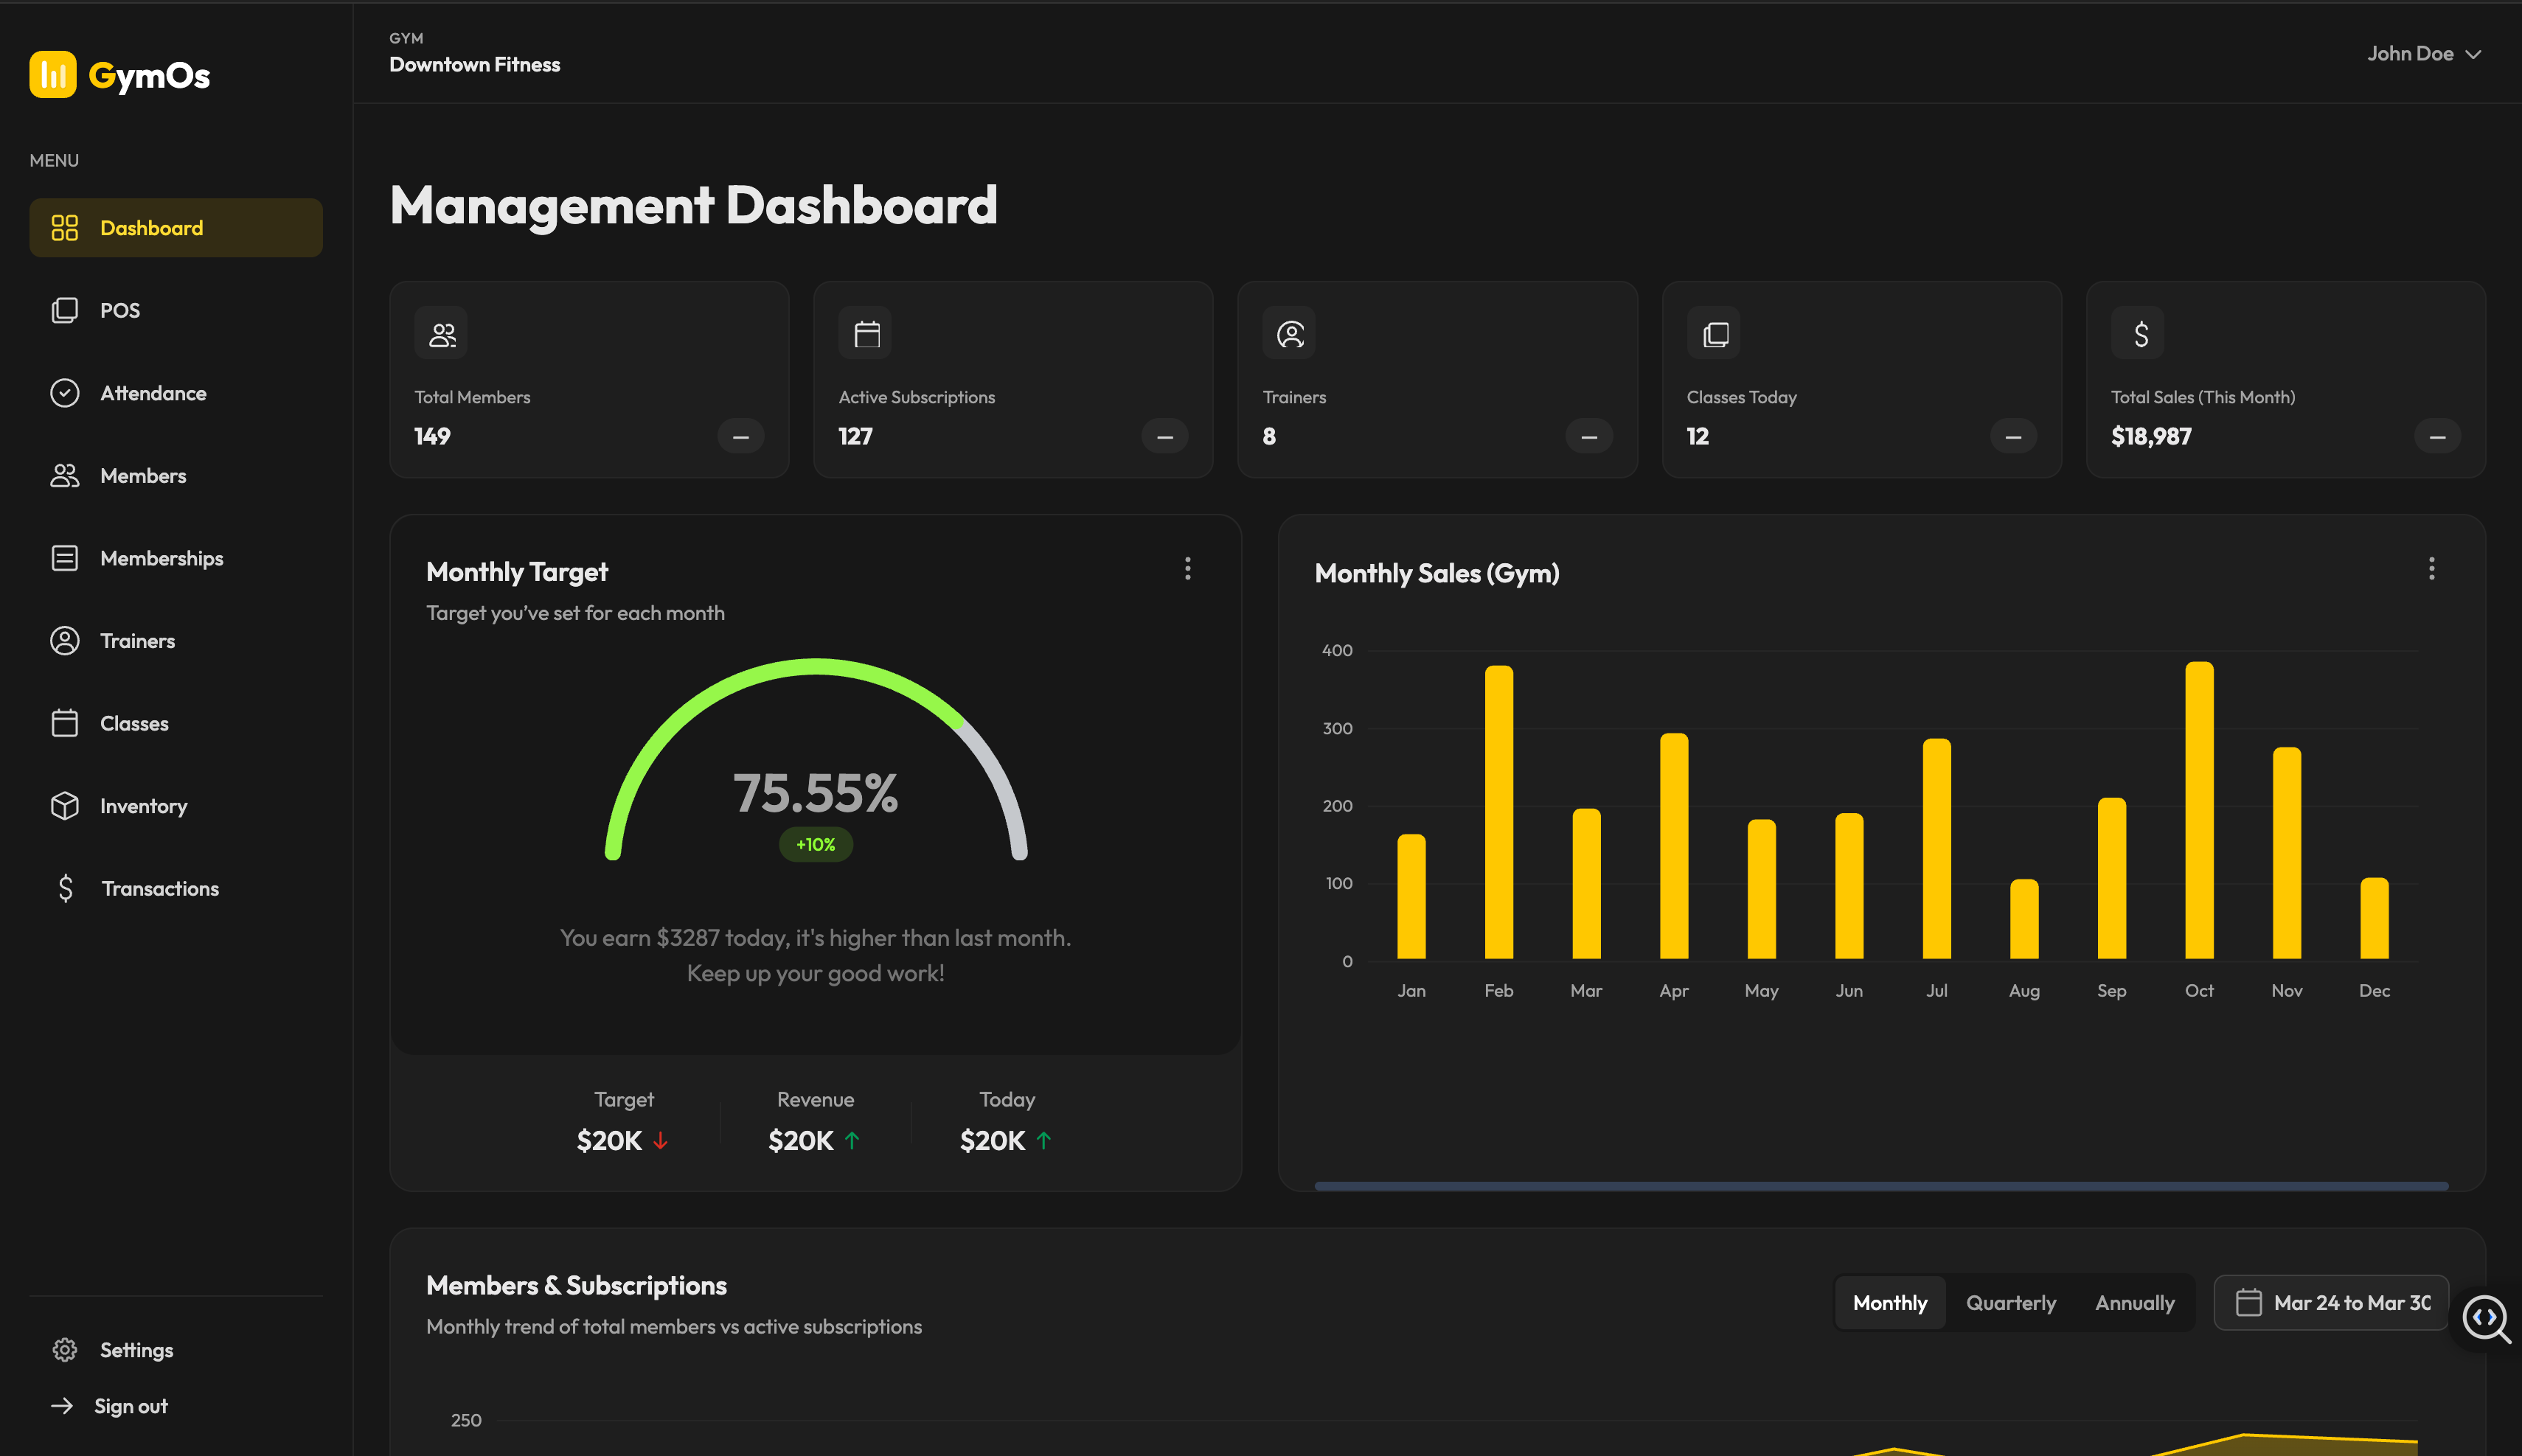Click Sign out link
The width and height of the screenshot is (2522, 1456).
pyautogui.click(x=130, y=1406)
